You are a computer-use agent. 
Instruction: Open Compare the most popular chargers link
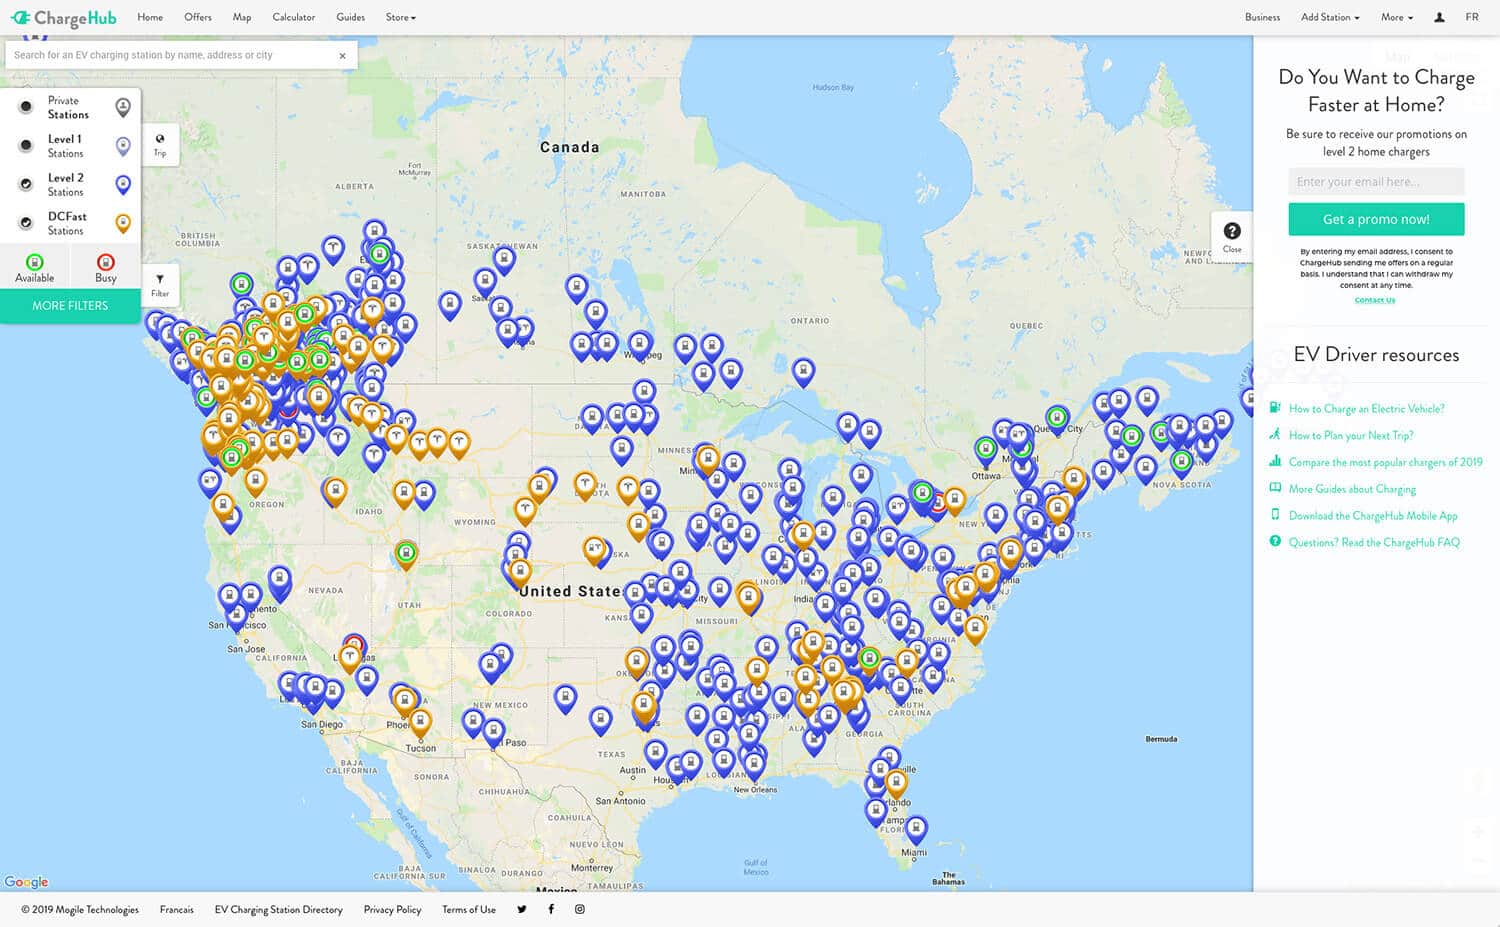pos(1385,462)
